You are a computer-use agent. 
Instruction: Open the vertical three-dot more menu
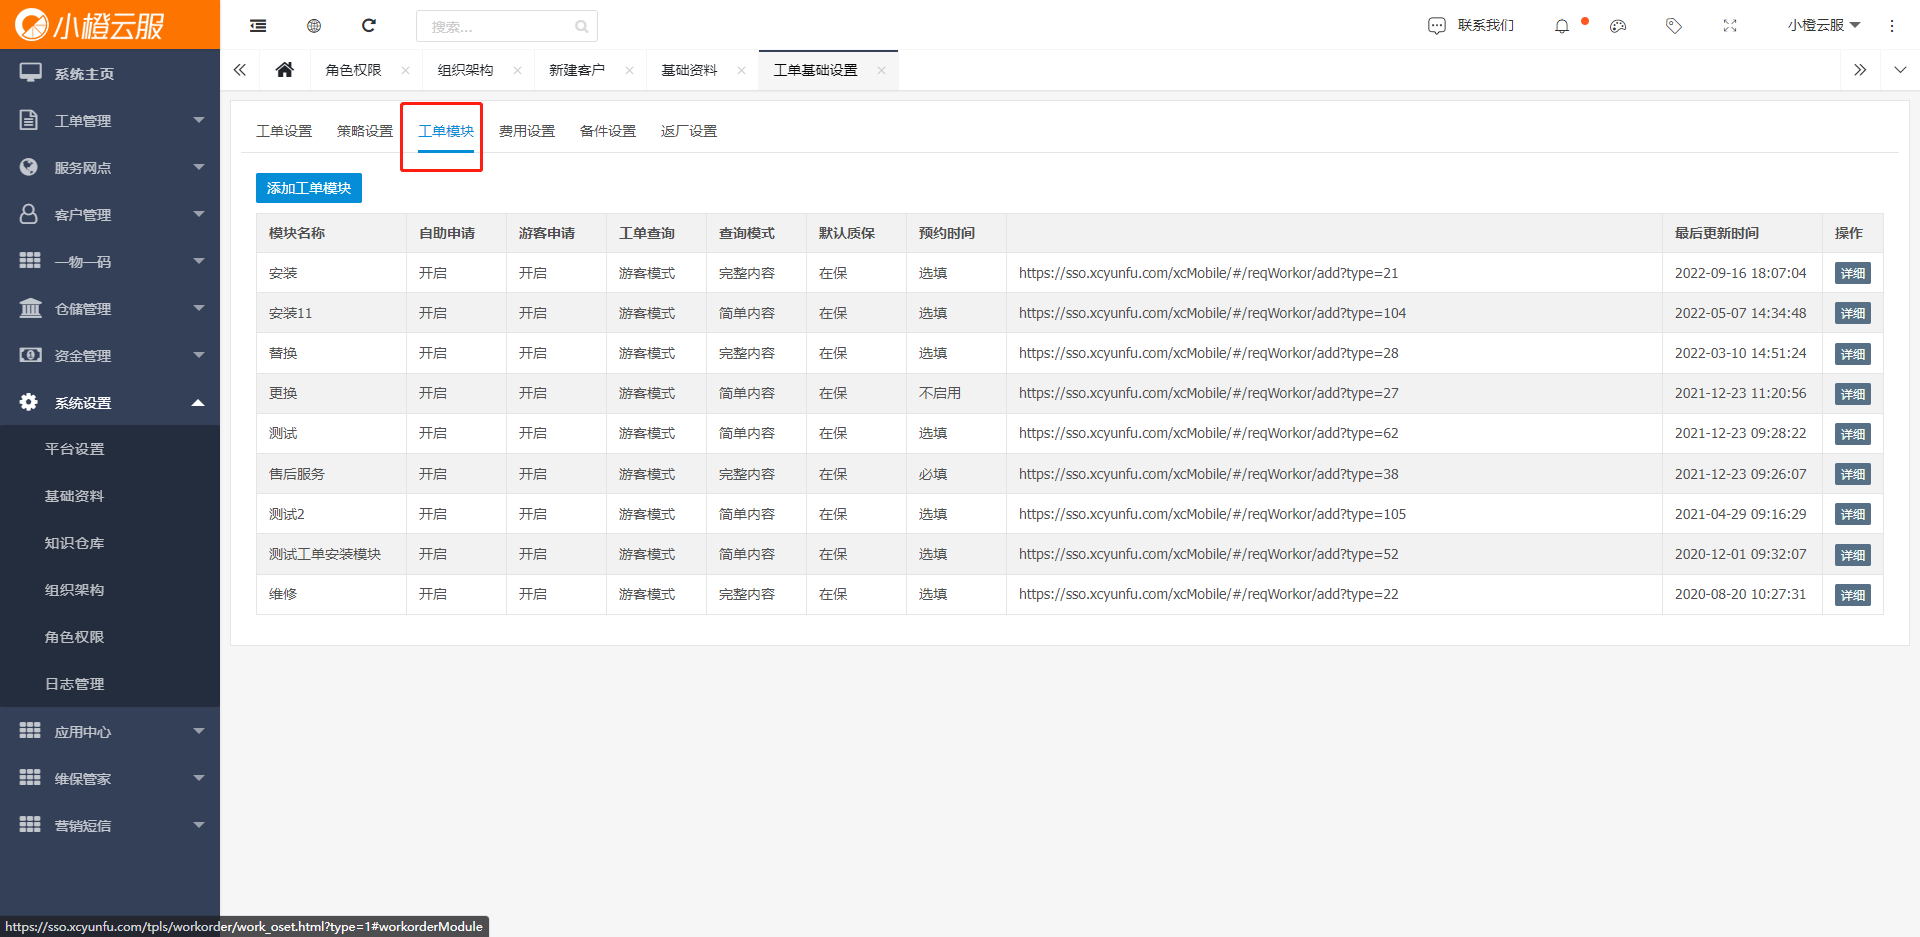click(x=1892, y=26)
